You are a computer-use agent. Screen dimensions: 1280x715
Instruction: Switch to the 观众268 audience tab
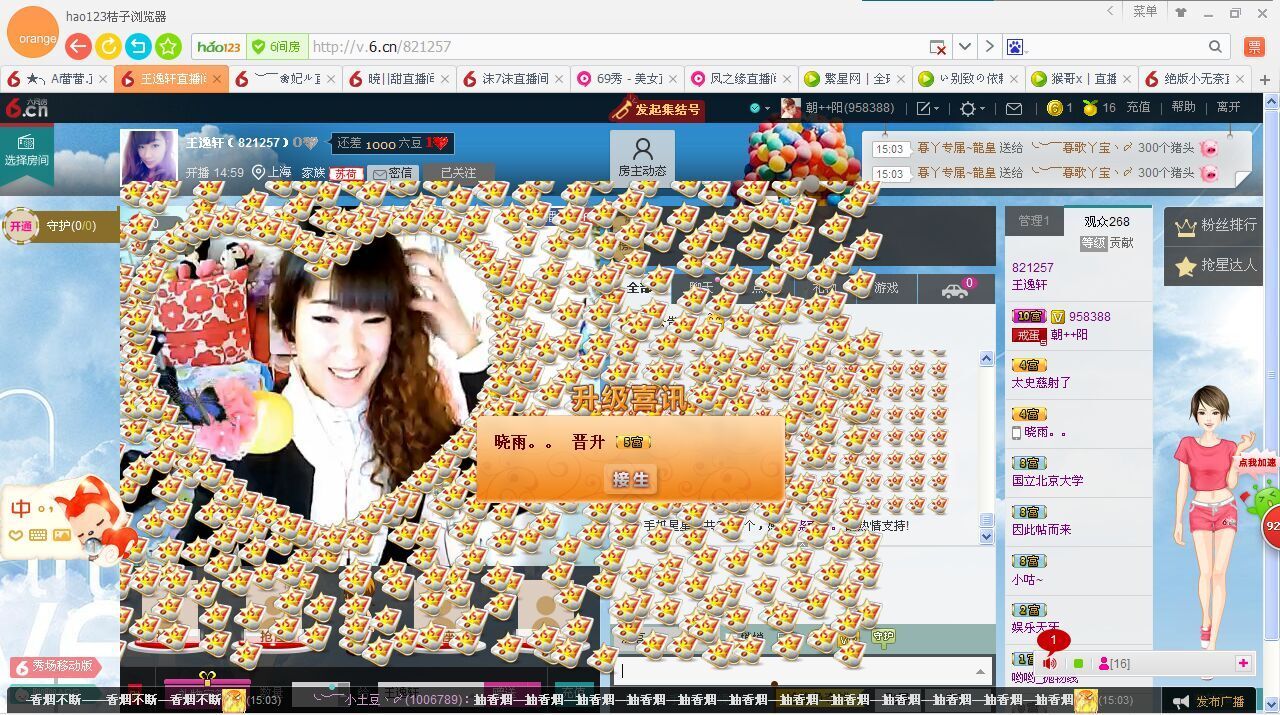coord(1107,221)
